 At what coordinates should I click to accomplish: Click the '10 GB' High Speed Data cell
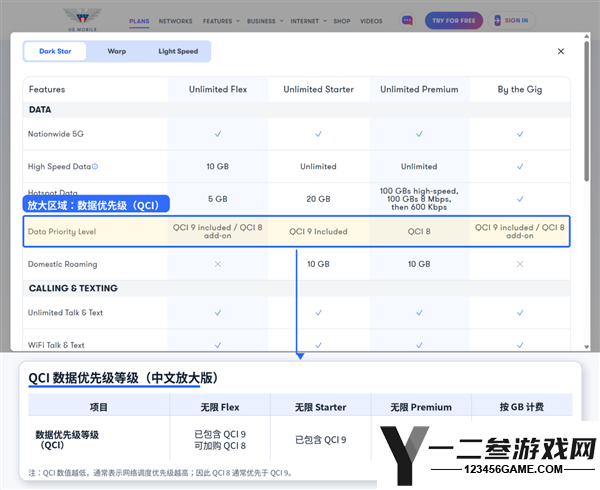tap(218, 166)
